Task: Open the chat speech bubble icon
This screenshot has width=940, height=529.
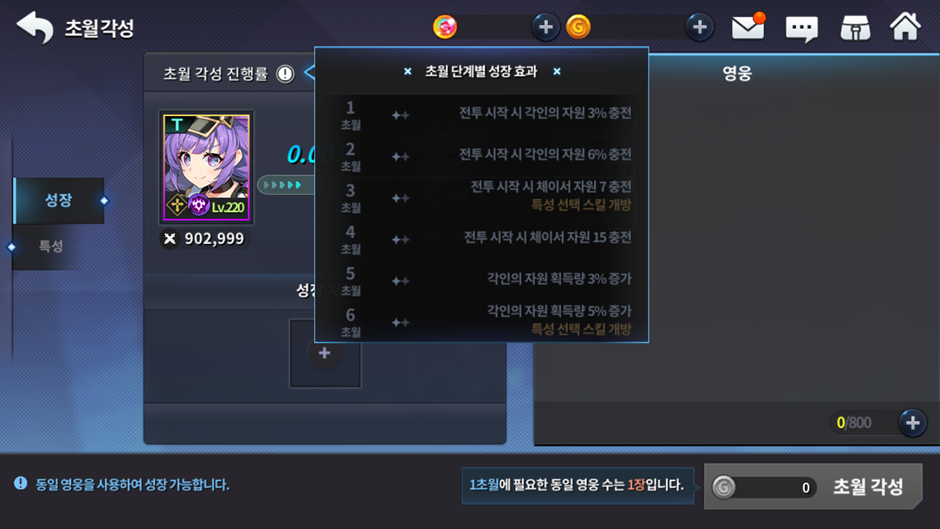Action: (802, 28)
